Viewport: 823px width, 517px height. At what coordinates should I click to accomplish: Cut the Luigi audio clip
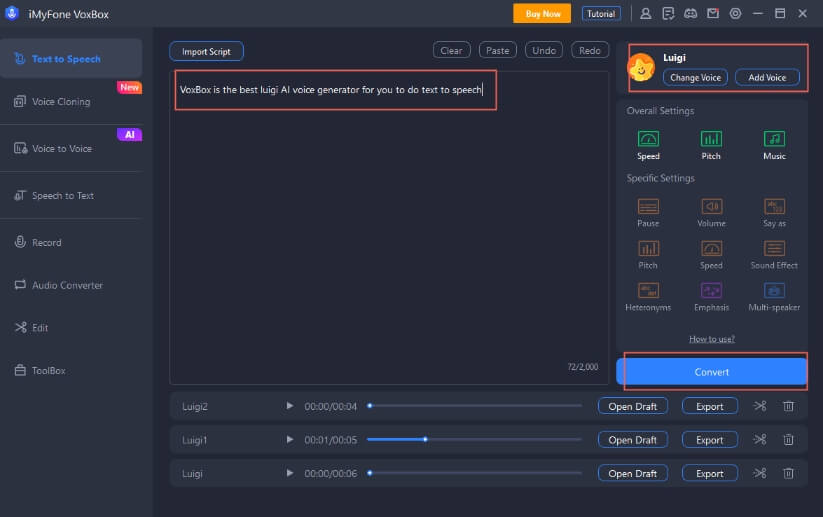[760, 473]
